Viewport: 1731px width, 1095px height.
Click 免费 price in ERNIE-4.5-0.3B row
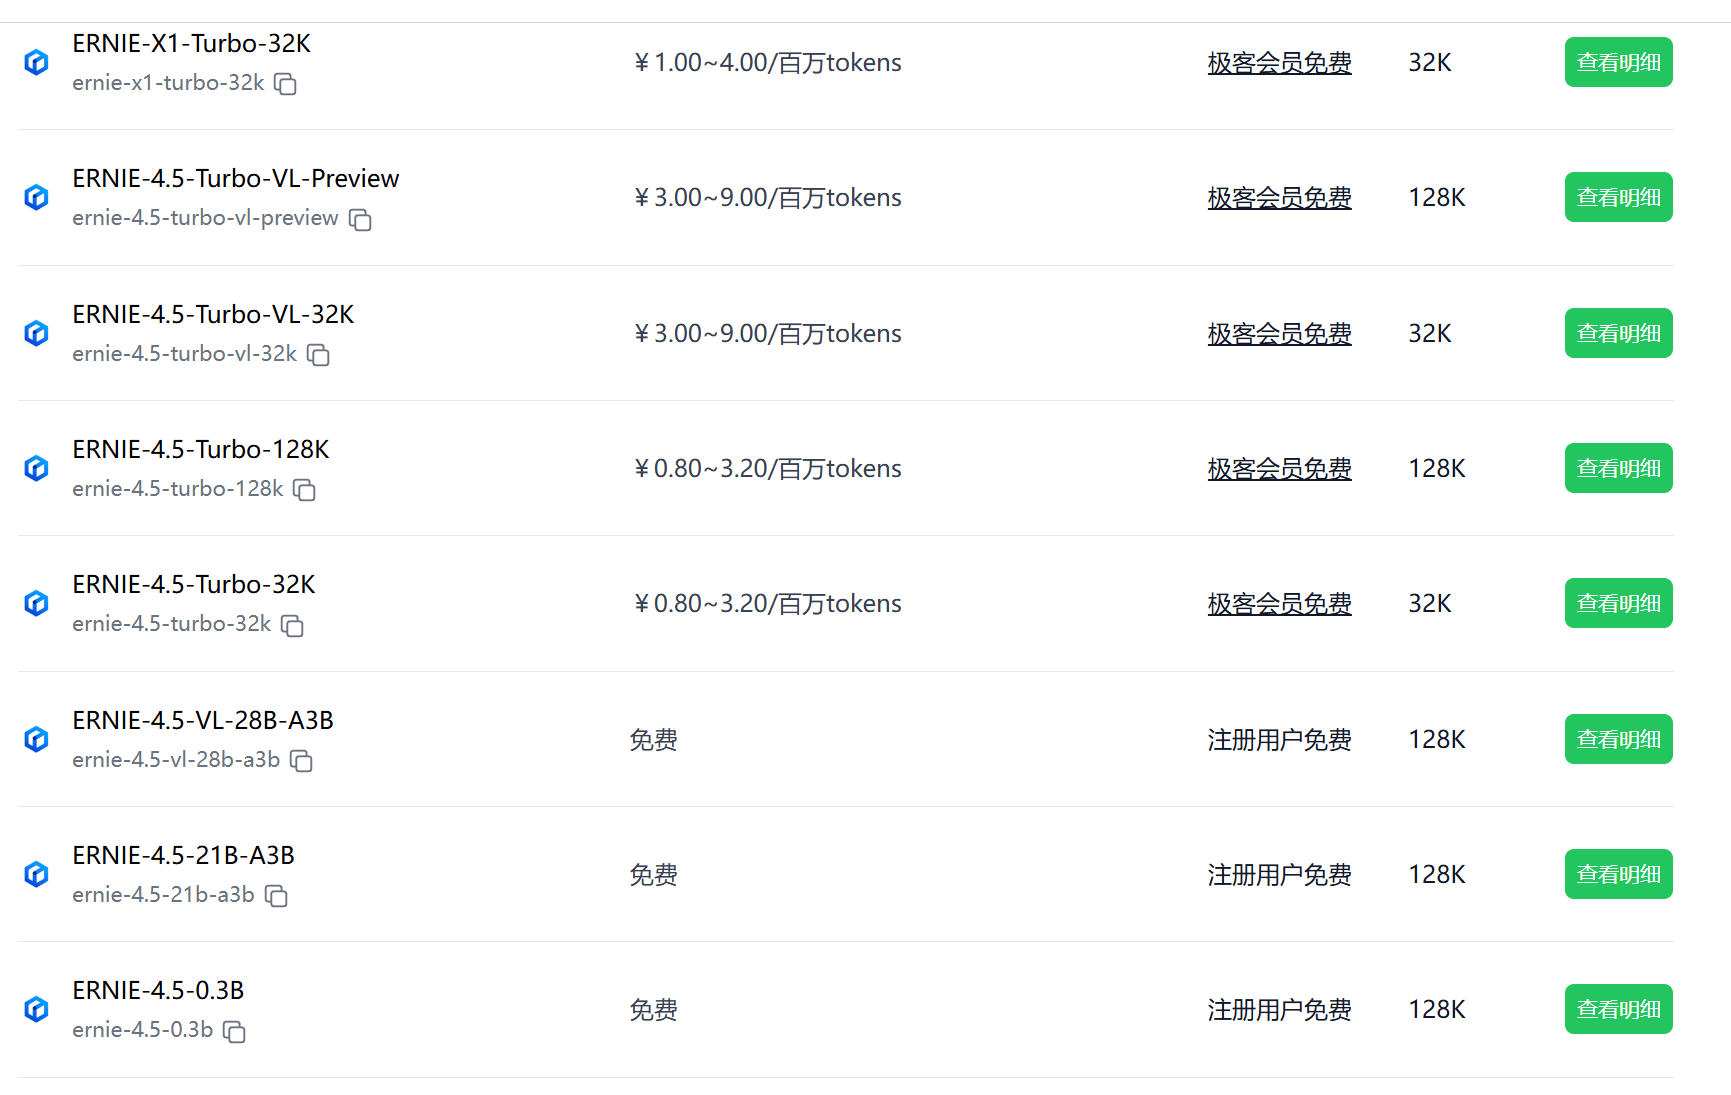click(654, 1010)
